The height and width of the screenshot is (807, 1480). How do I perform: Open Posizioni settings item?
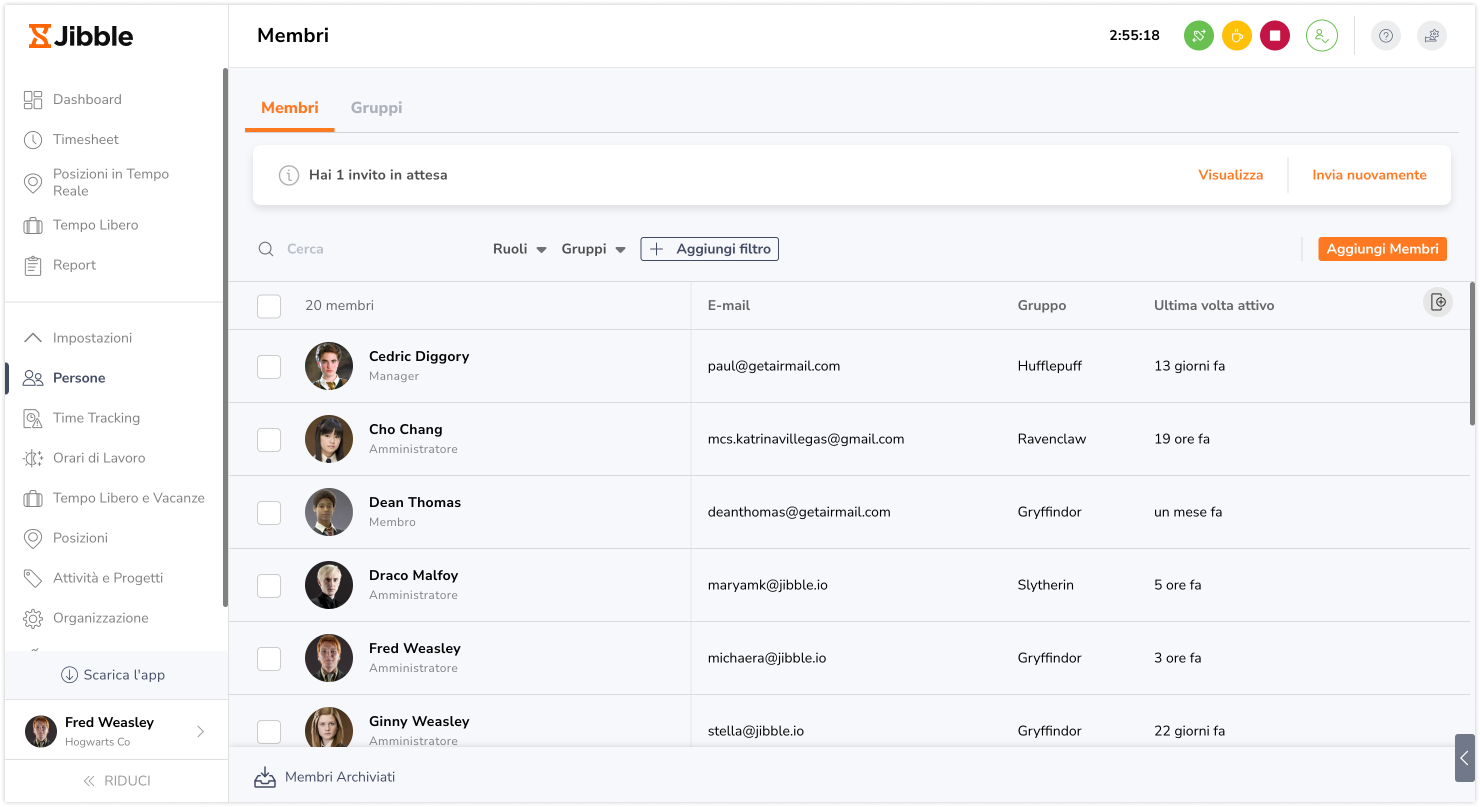(80, 538)
